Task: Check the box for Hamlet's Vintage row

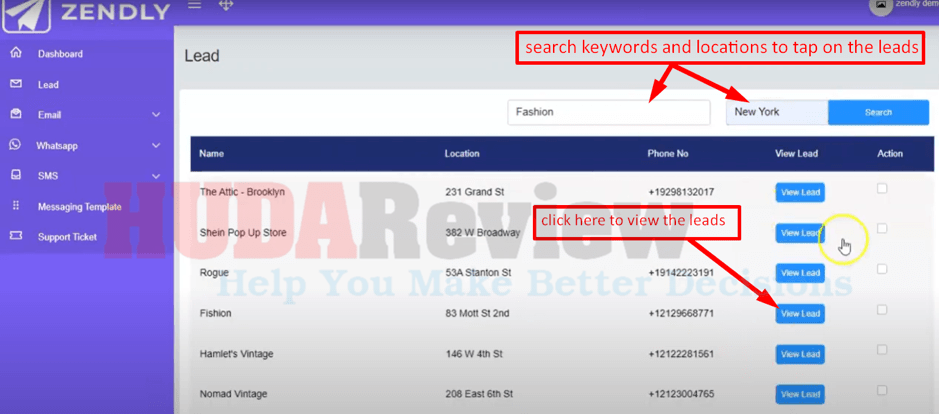Action: (882, 349)
